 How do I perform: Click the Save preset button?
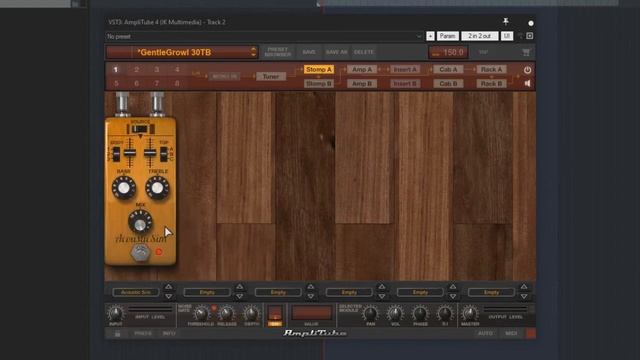click(309, 52)
